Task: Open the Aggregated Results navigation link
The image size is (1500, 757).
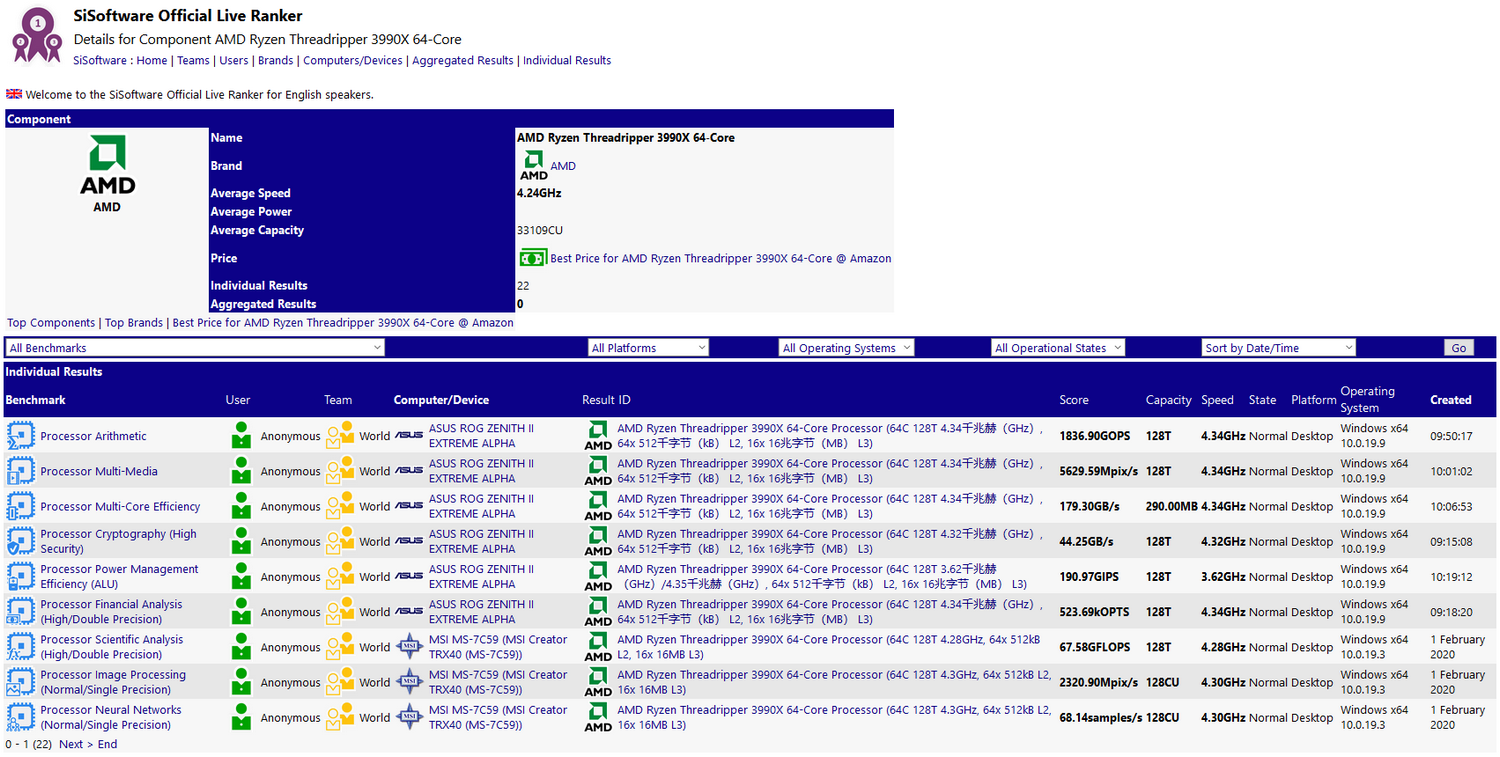Action: point(463,60)
